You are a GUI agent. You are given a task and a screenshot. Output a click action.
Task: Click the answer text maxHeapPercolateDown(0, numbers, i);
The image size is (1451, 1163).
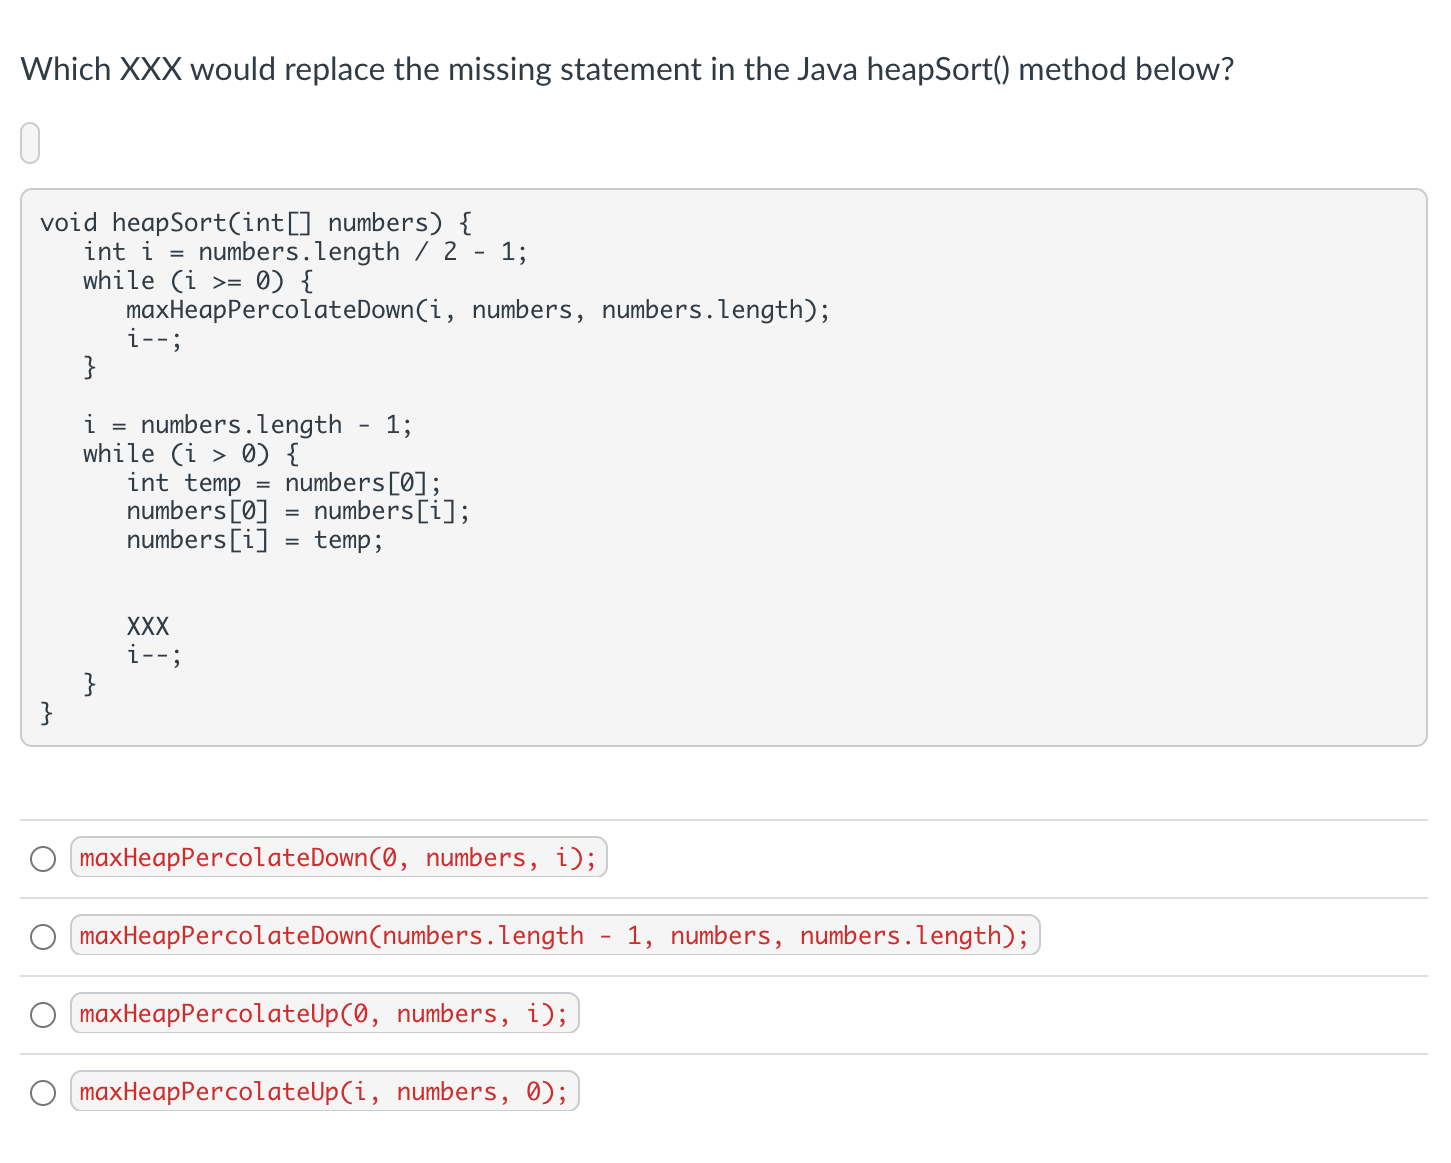(338, 857)
